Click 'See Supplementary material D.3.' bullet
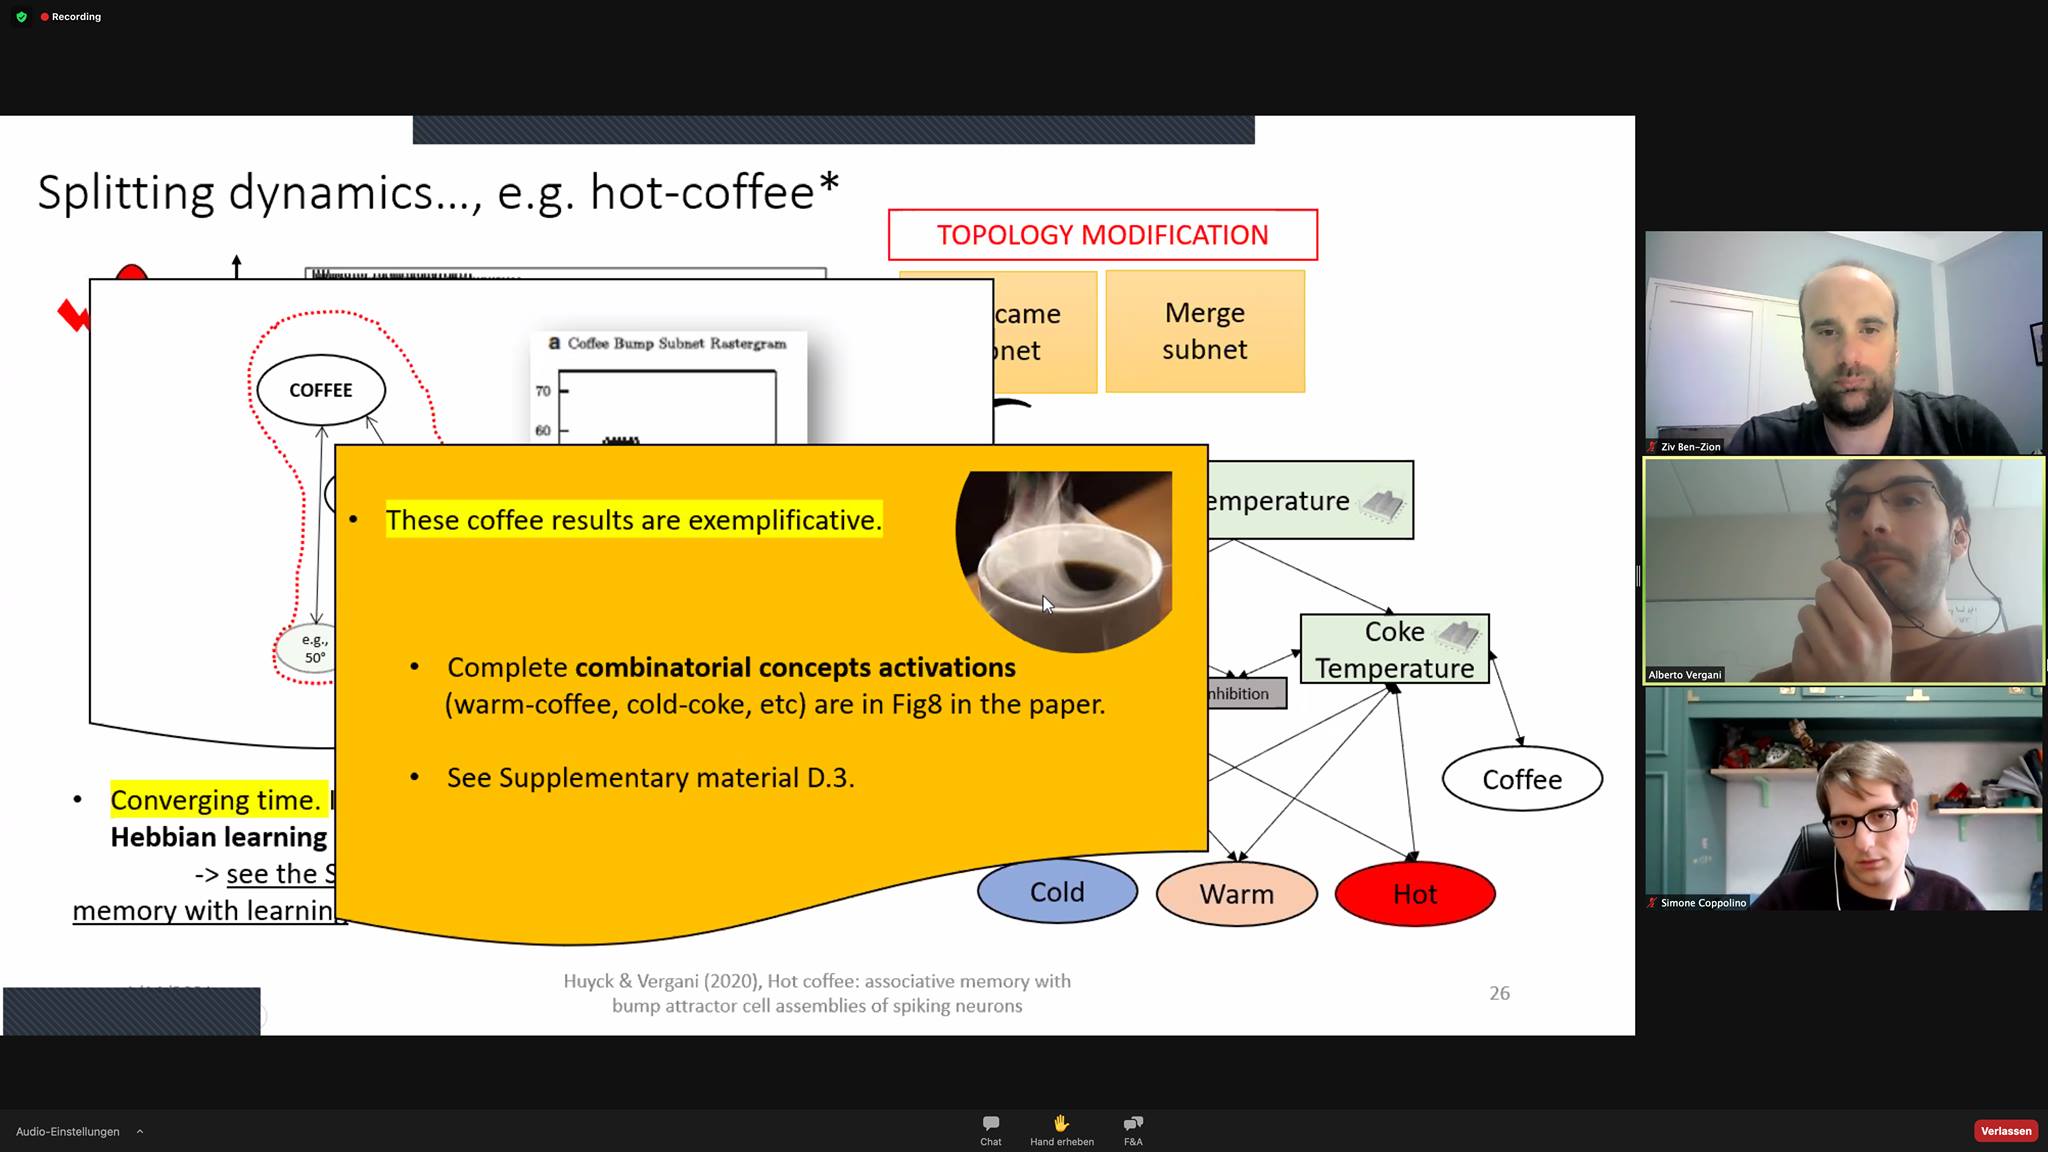 pos(651,778)
